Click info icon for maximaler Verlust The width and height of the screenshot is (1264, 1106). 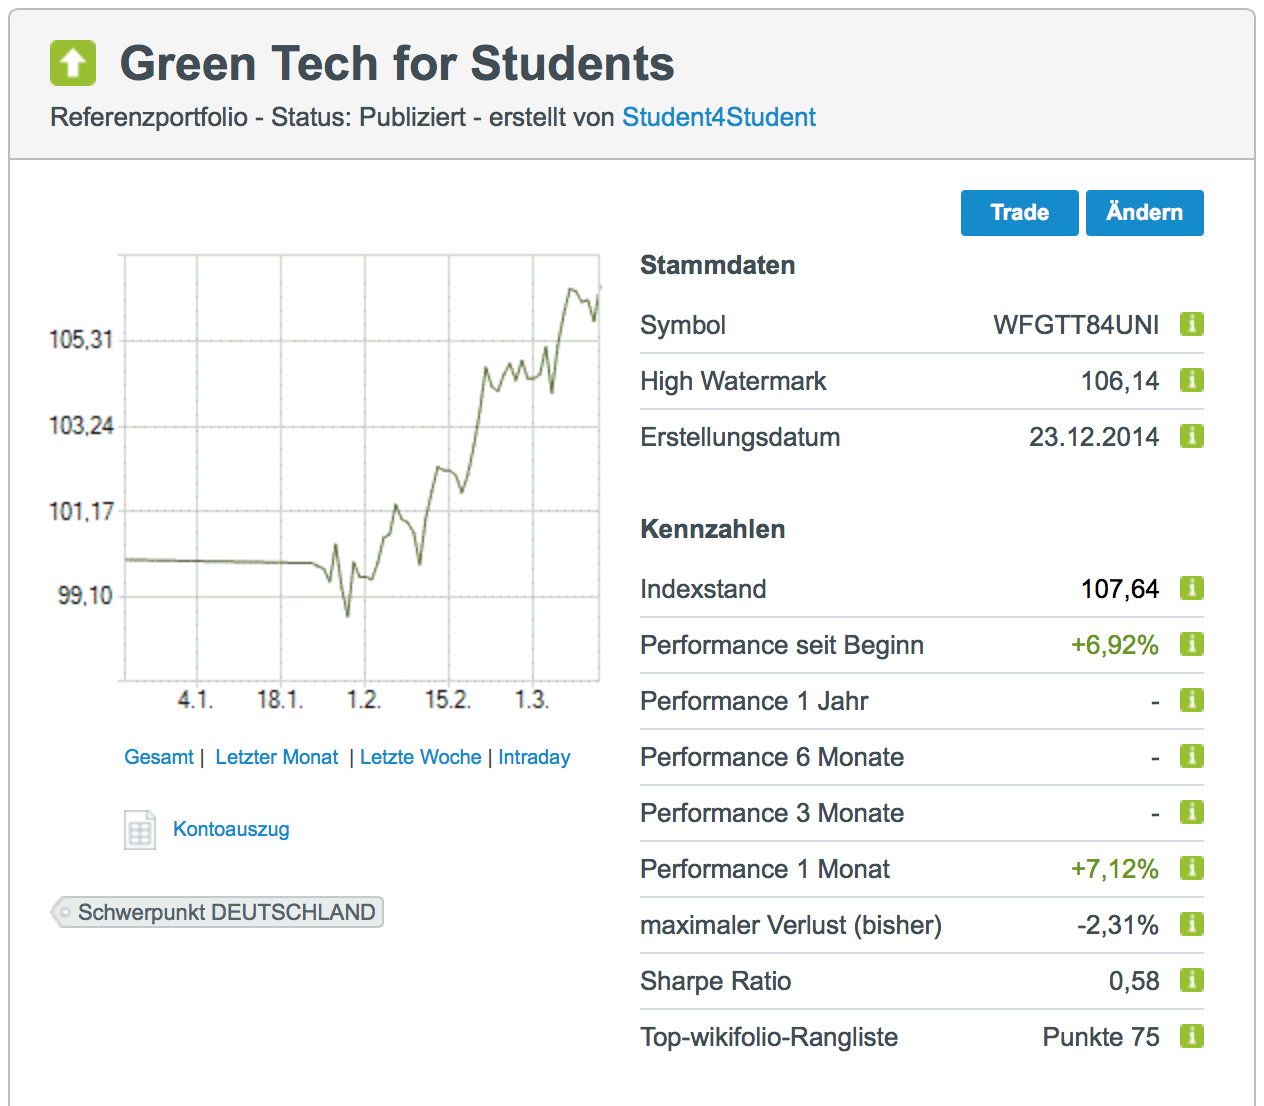(x=1191, y=924)
